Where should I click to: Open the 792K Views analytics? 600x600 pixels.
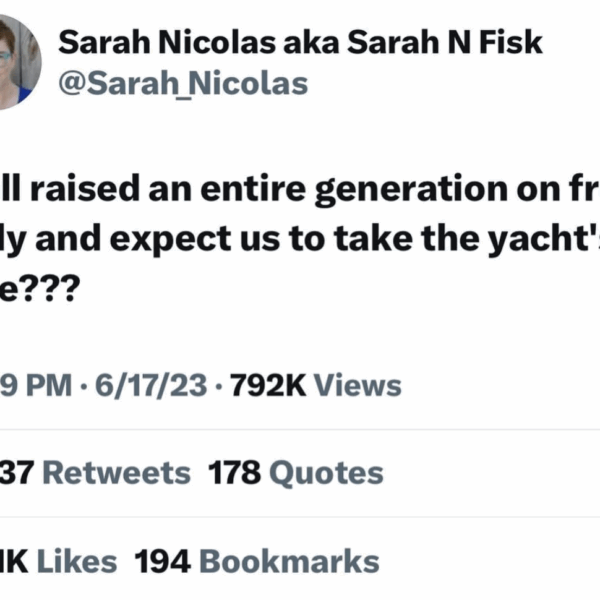click(x=315, y=385)
